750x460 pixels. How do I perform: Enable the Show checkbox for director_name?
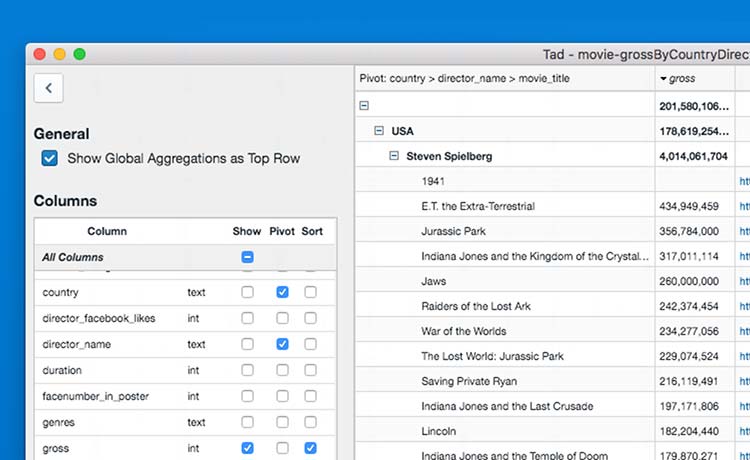(247, 344)
